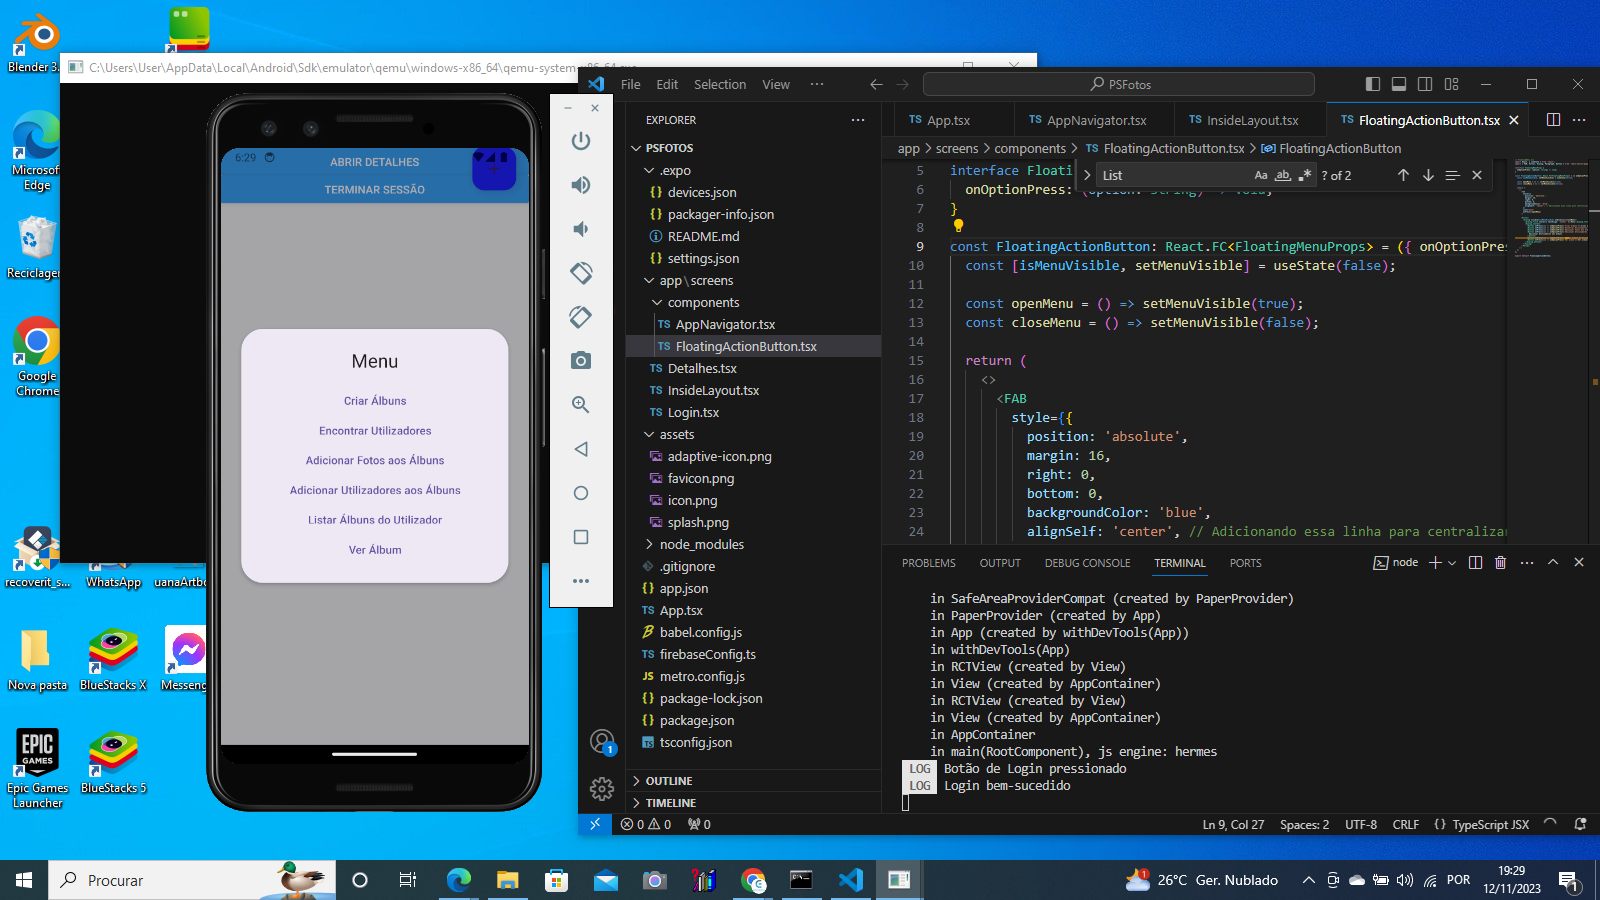Screen dimensions: 1600x900
Task: Click PSFotos command center search box
Action: tap(1119, 84)
